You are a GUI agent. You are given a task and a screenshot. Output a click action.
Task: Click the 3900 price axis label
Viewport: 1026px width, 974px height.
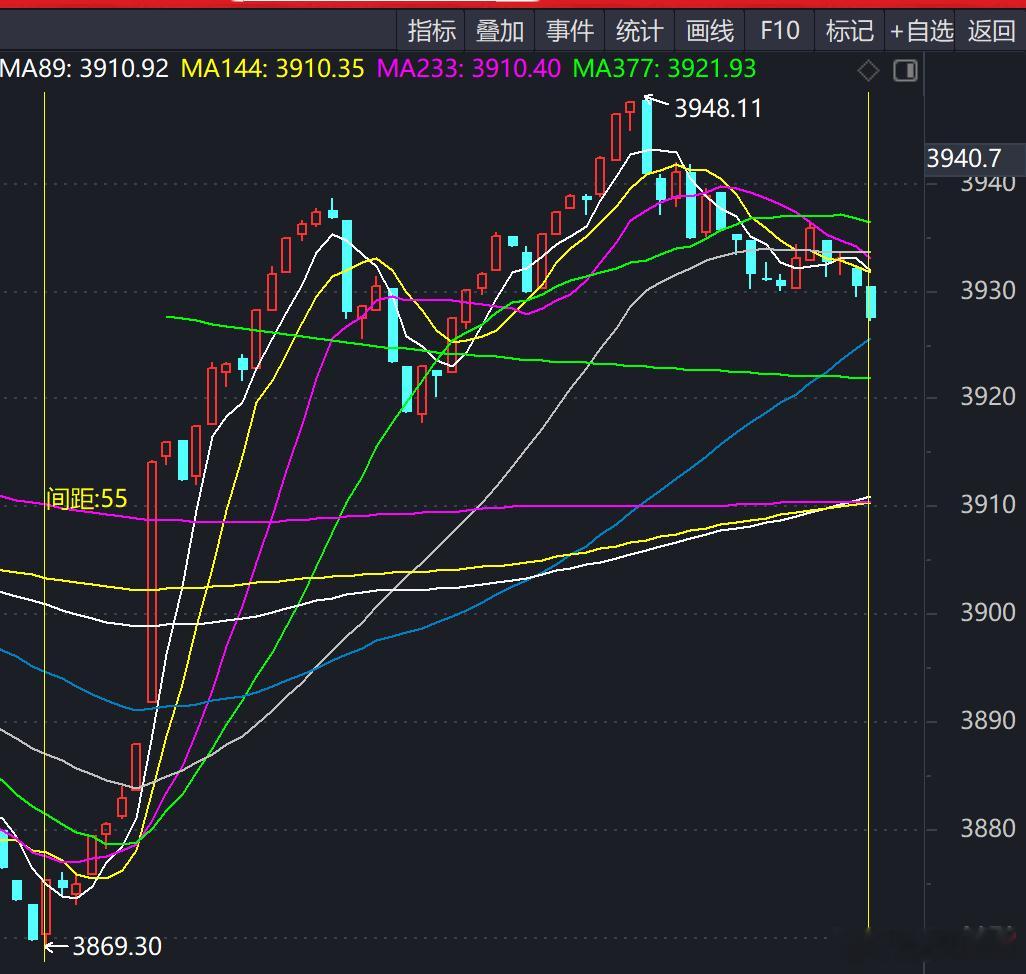(987, 612)
